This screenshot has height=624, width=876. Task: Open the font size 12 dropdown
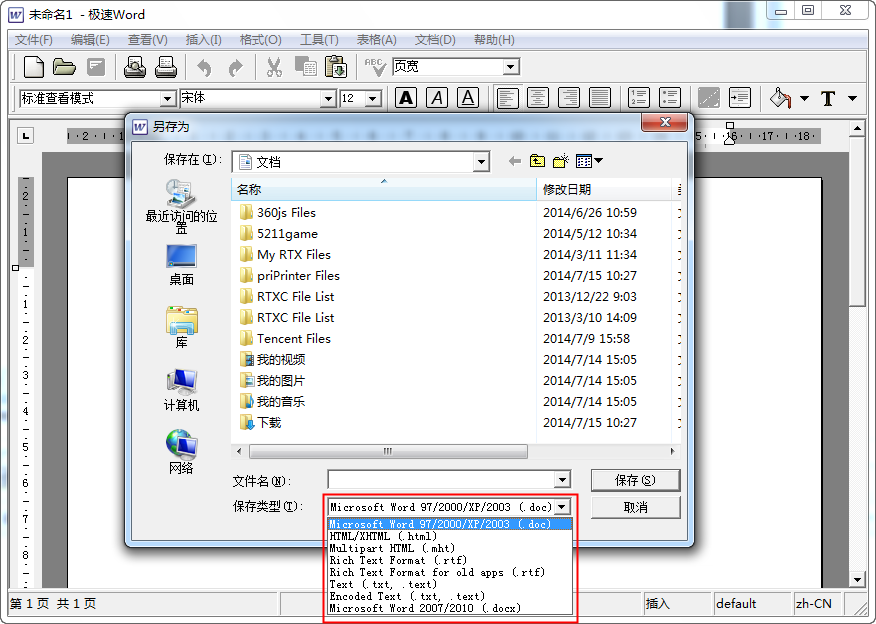(x=373, y=99)
